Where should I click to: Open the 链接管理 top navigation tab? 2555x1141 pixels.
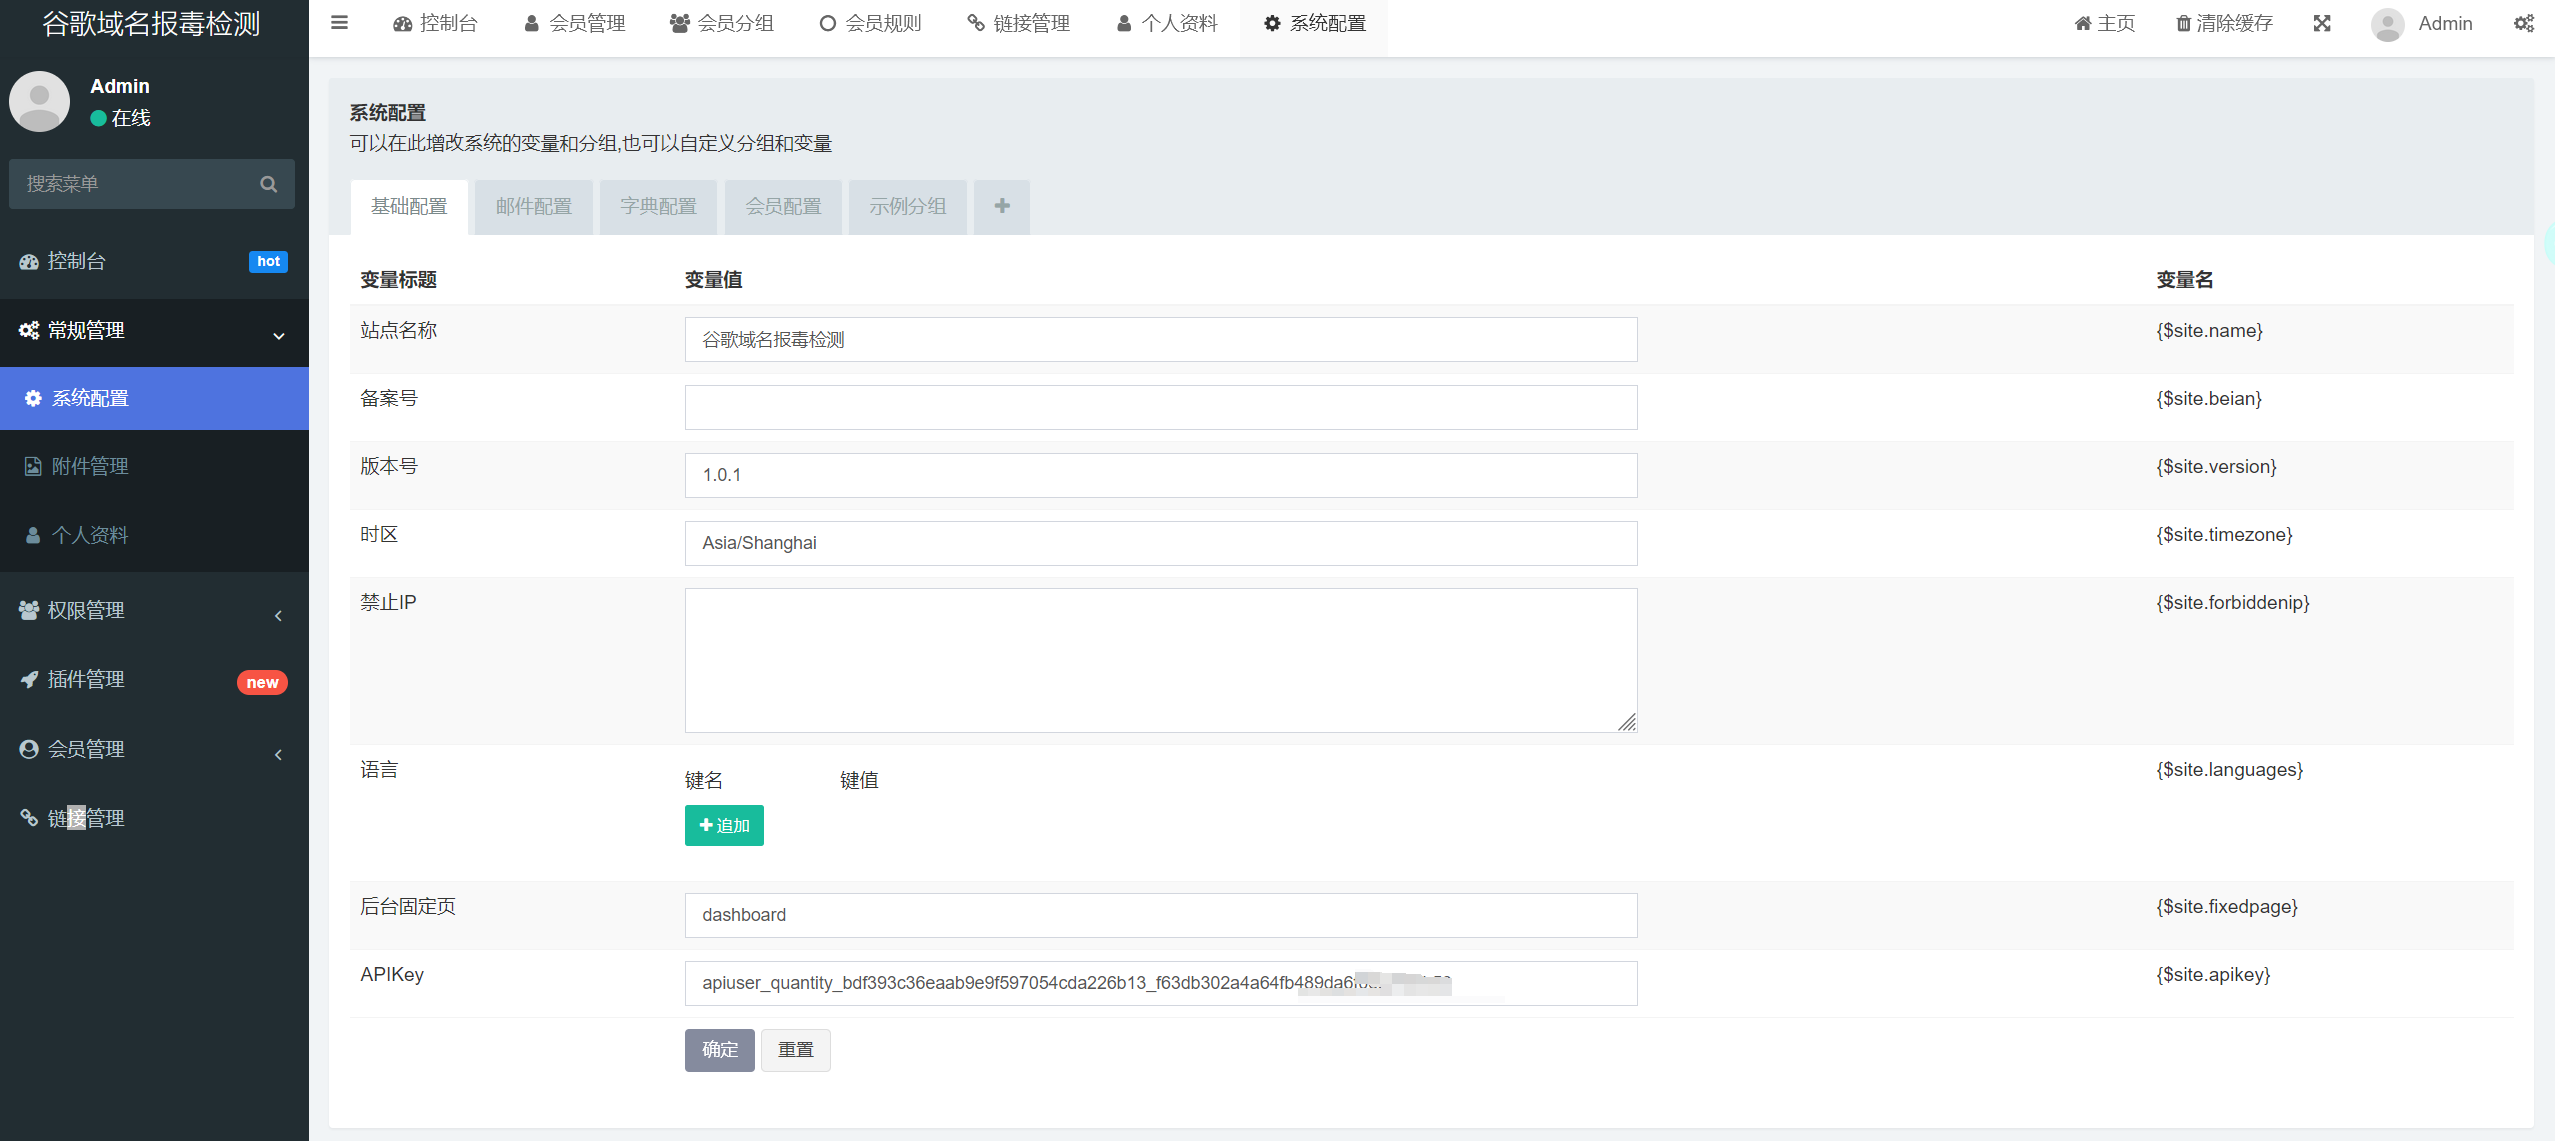pyautogui.click(x=1018, y=23)
